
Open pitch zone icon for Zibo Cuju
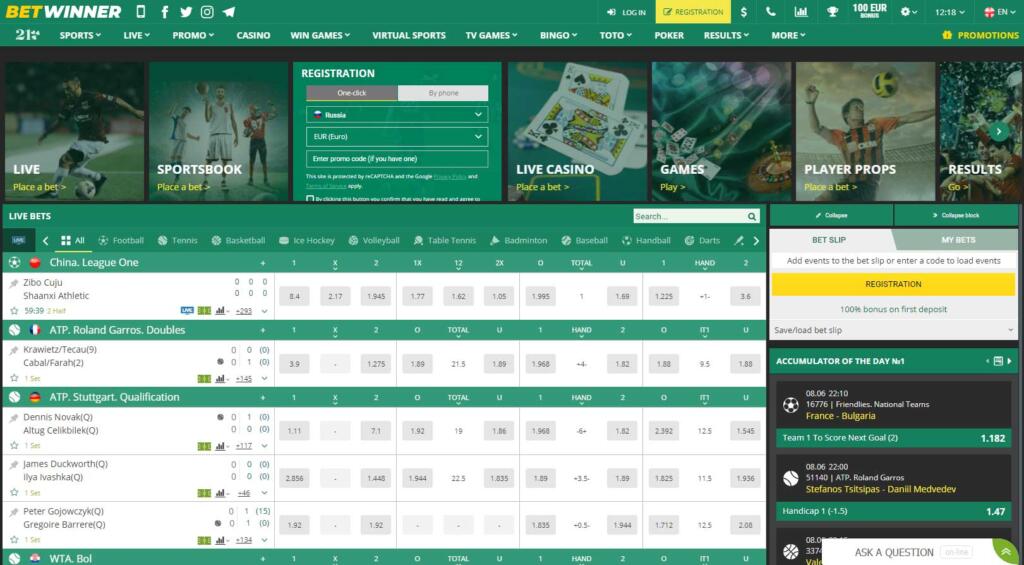204,311
